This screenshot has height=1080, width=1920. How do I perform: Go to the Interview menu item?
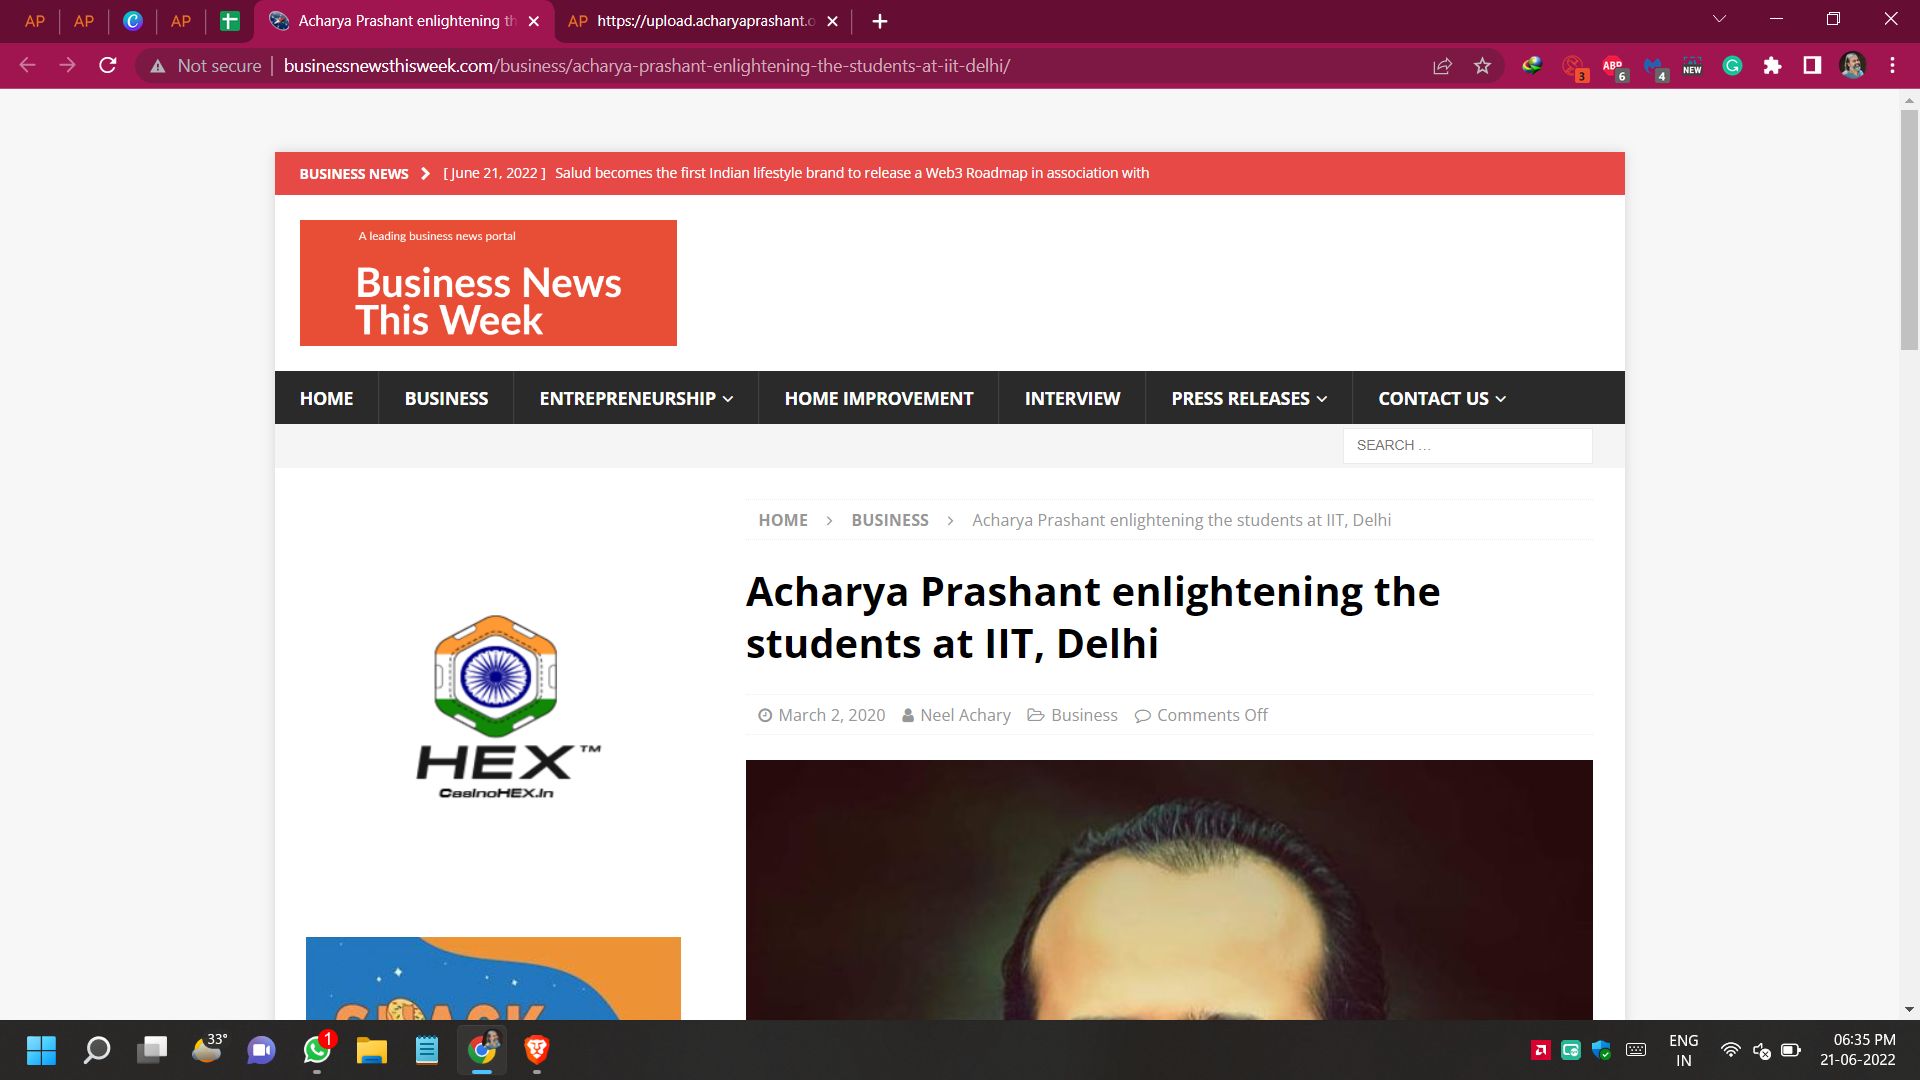point(1072,398)
